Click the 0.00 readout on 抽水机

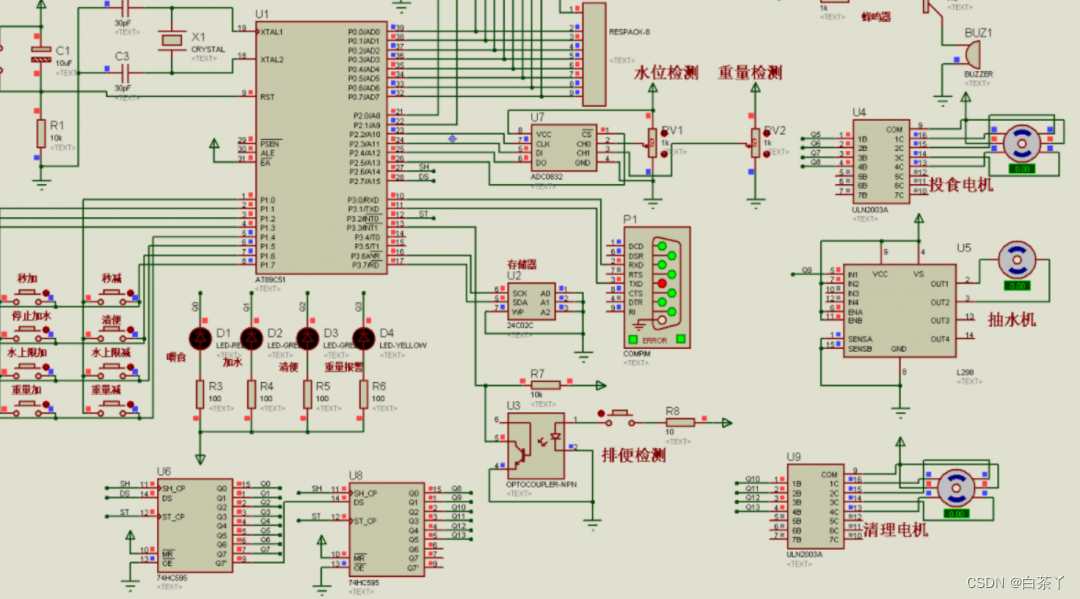(x=1017, y=286)
